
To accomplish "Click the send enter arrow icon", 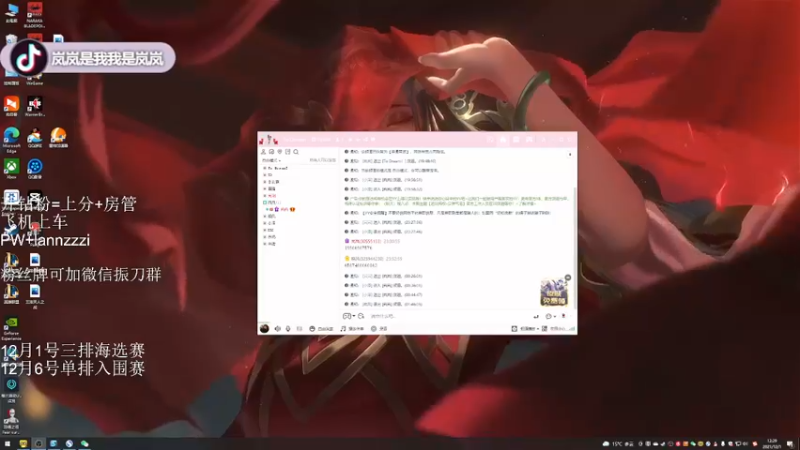I will (x=536, y=316).
